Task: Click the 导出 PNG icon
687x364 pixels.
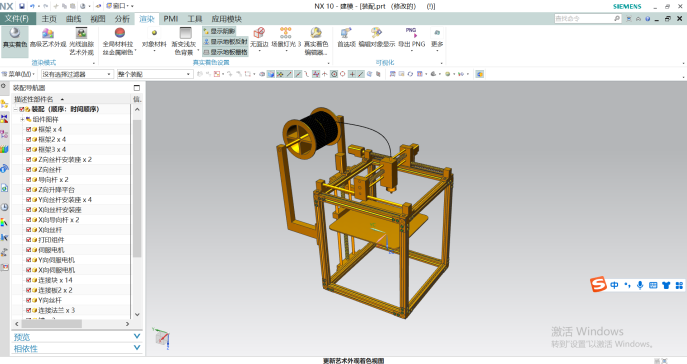Action: [411, 33]
